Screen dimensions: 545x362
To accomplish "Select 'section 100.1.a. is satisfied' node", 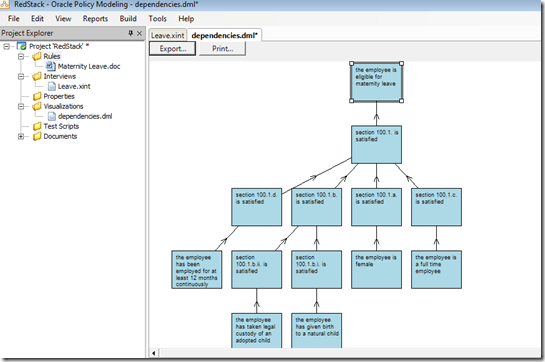I will pos(376,207).
